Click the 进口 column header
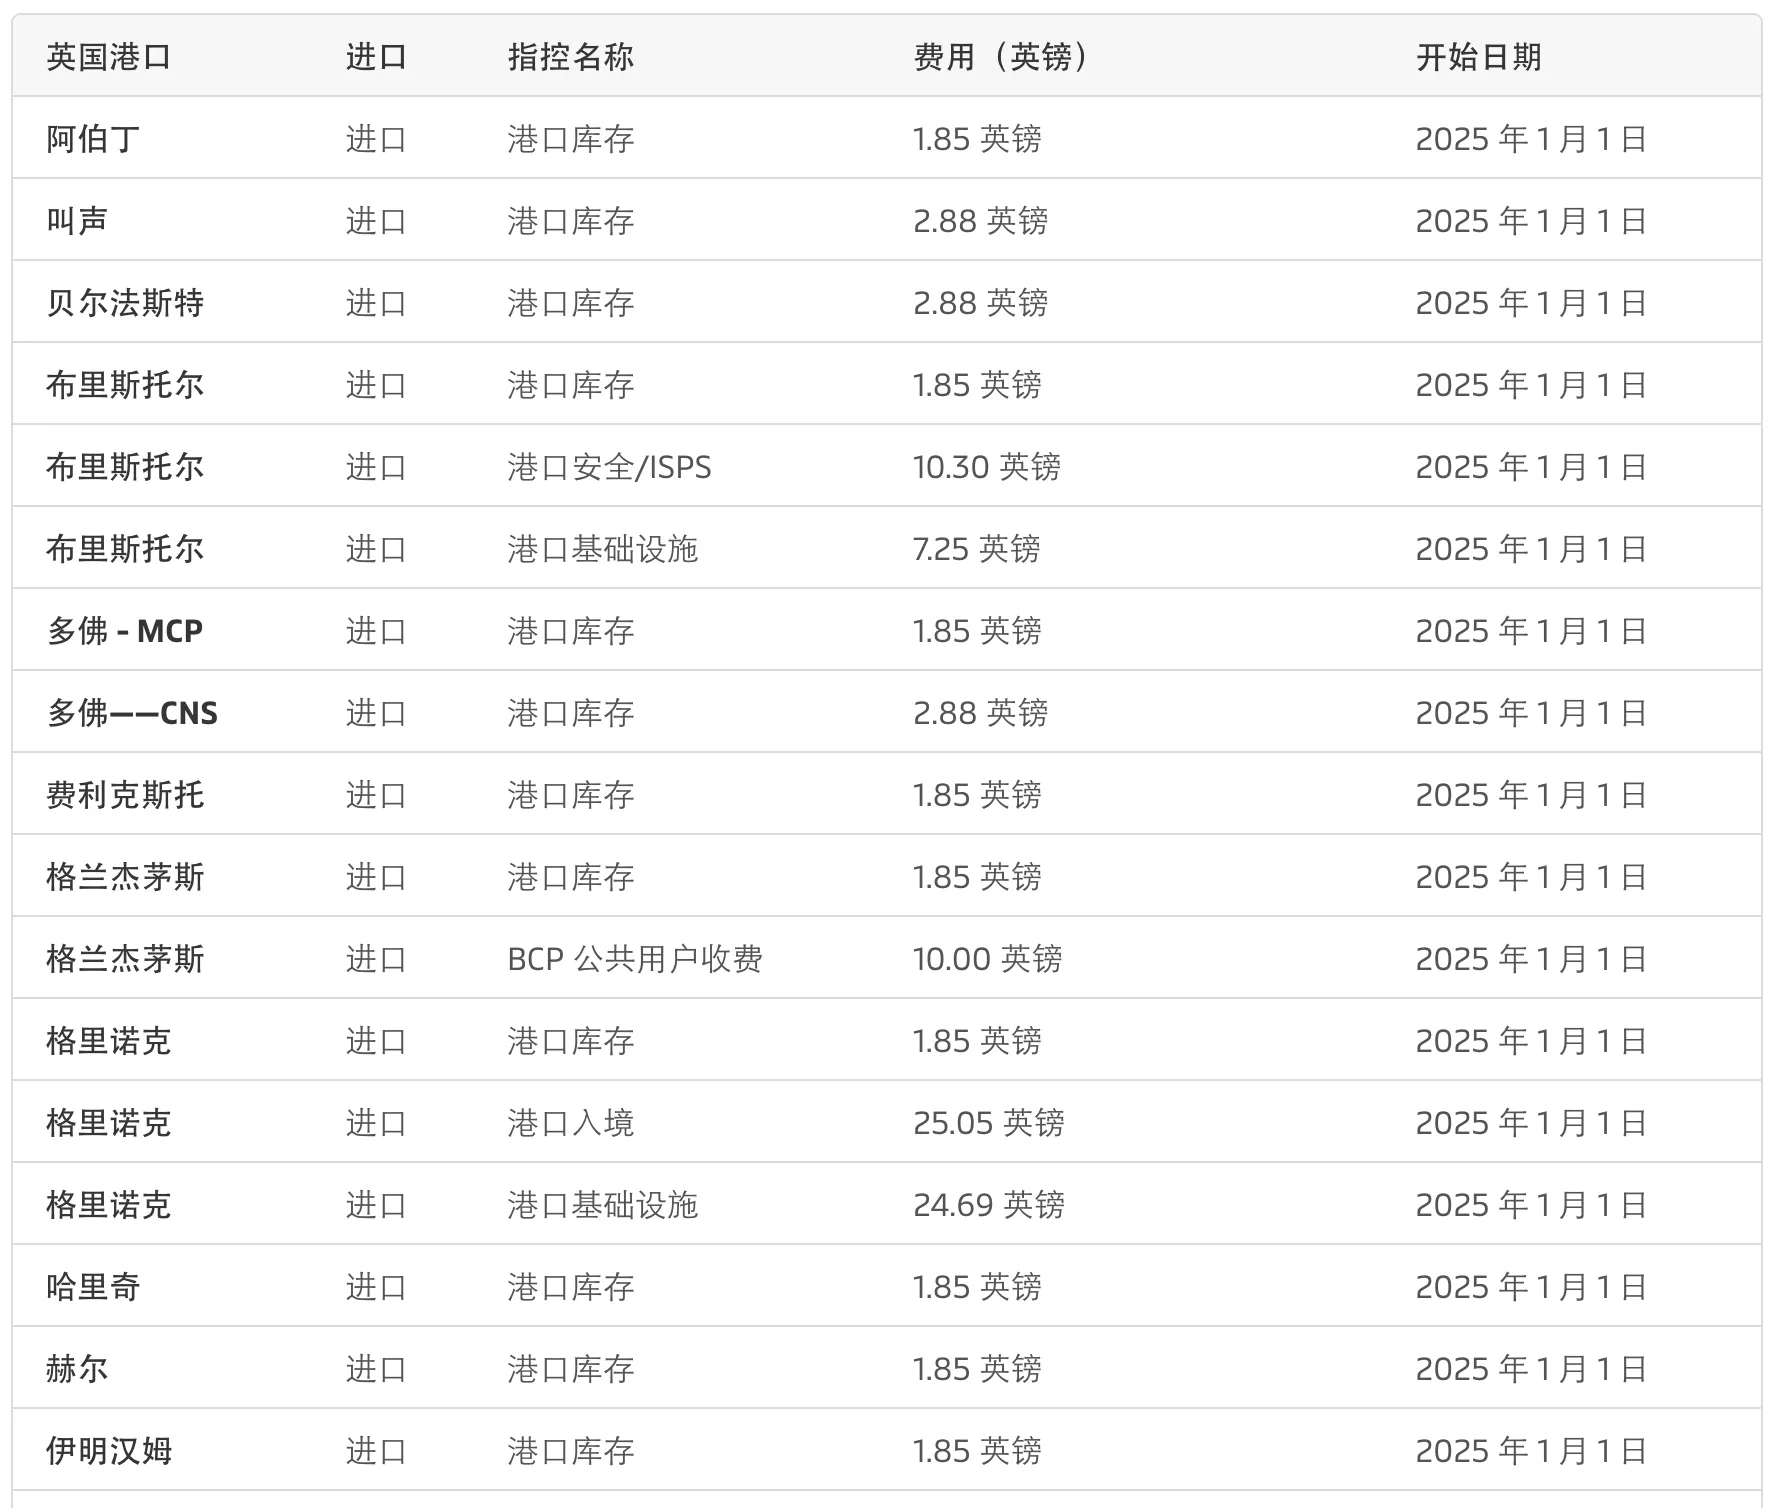The height and width of the screenshot is (1508, 1782). (x=376, y=57)
